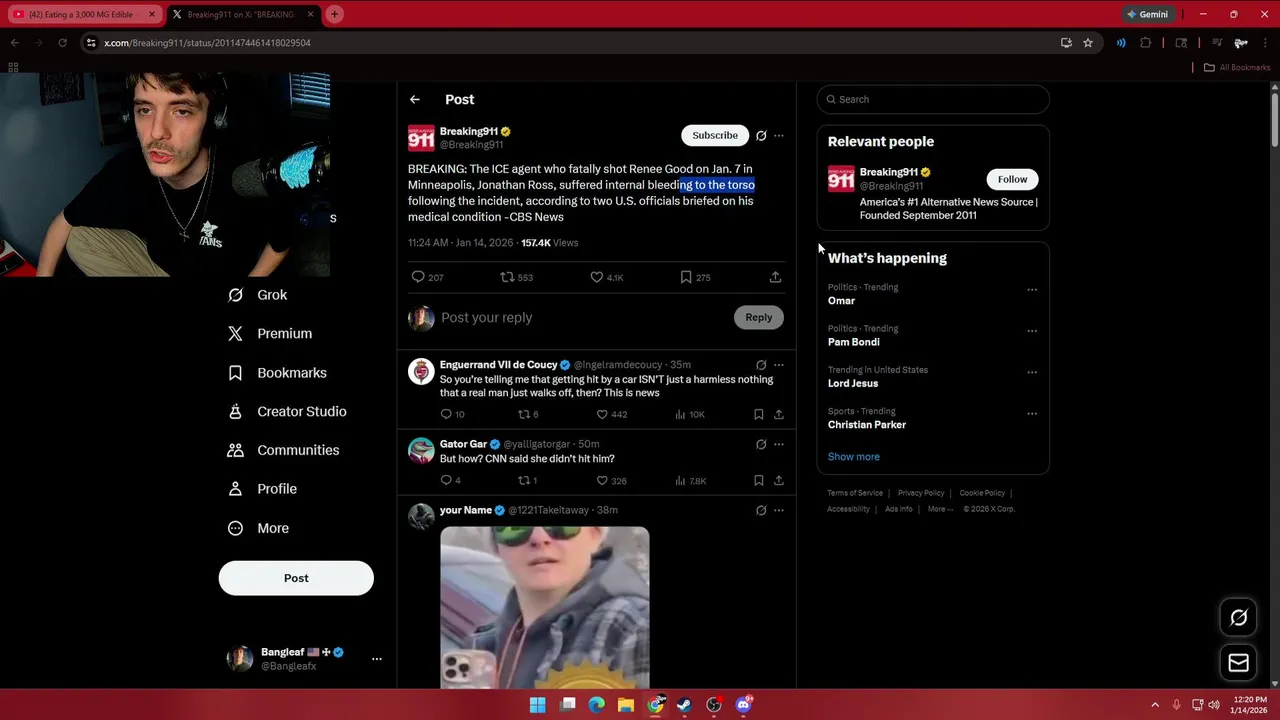1280x720 pixels.
Task: Share Gator Gar's reply
Action: (779, 481)
